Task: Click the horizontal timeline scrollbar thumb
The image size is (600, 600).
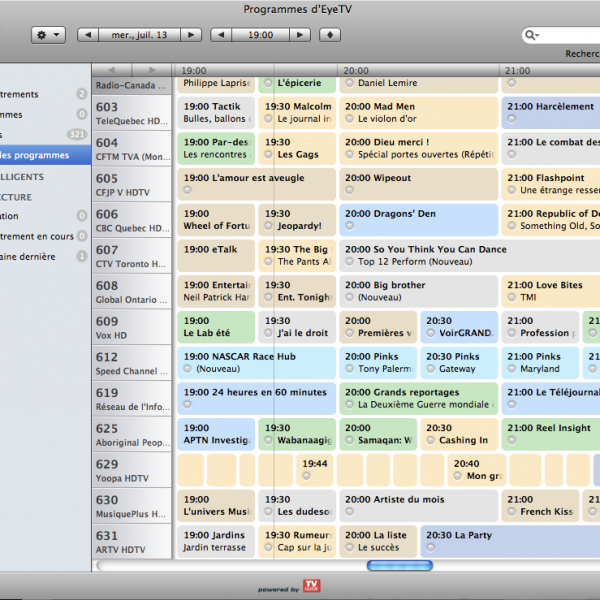Action: click(x=399, y=566)
